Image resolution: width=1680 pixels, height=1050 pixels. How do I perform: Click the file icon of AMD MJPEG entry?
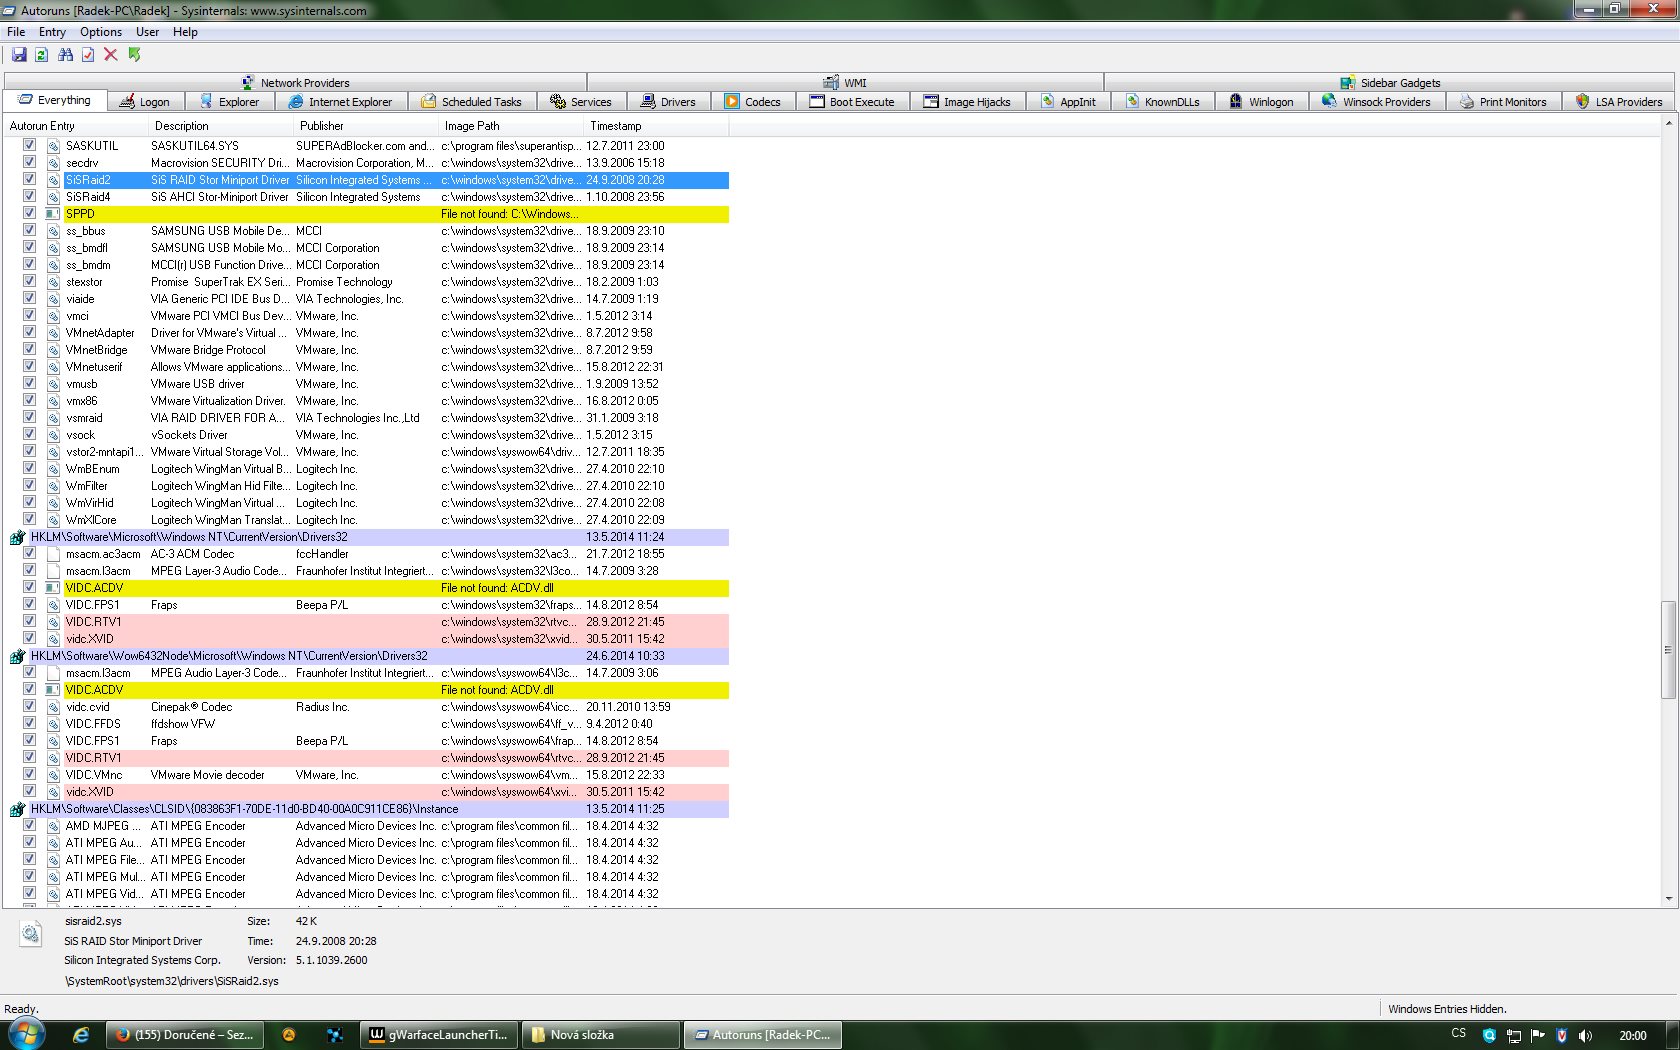pyautogui.click(x=53, y=826)
